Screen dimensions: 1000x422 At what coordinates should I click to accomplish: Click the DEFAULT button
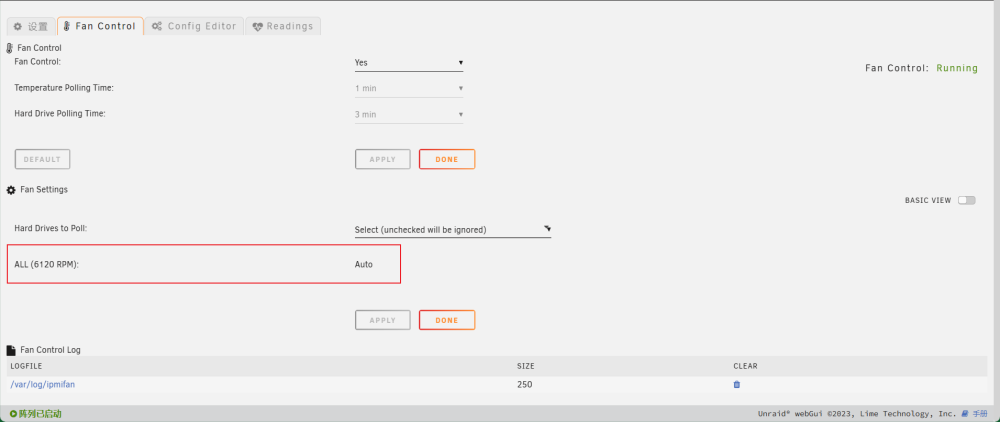click(x=42, y=159)
